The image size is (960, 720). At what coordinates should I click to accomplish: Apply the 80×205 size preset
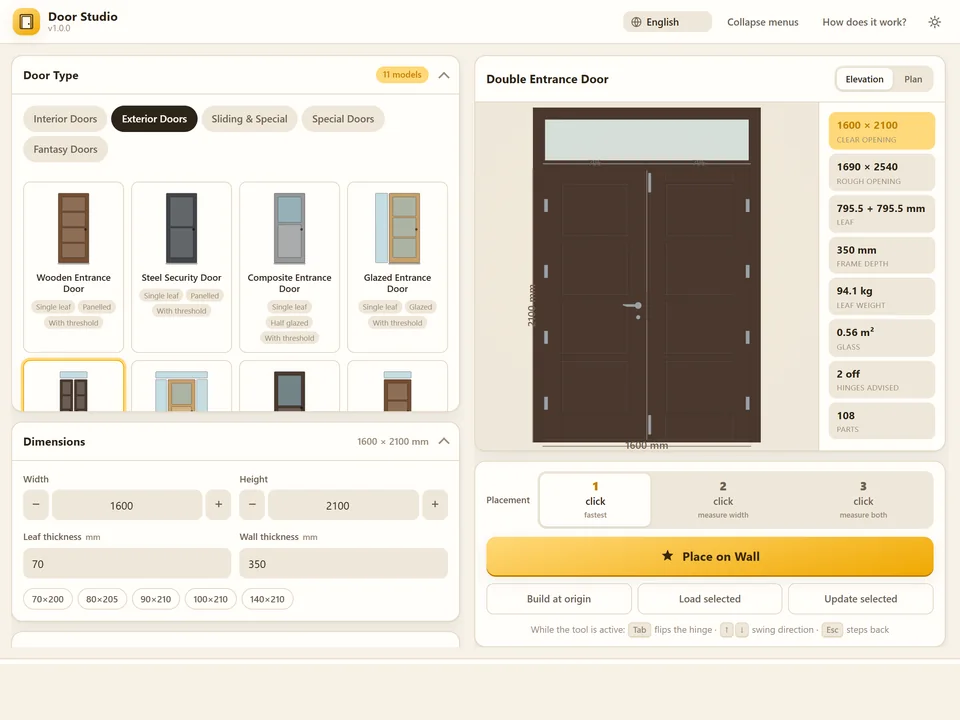[102, 599]
